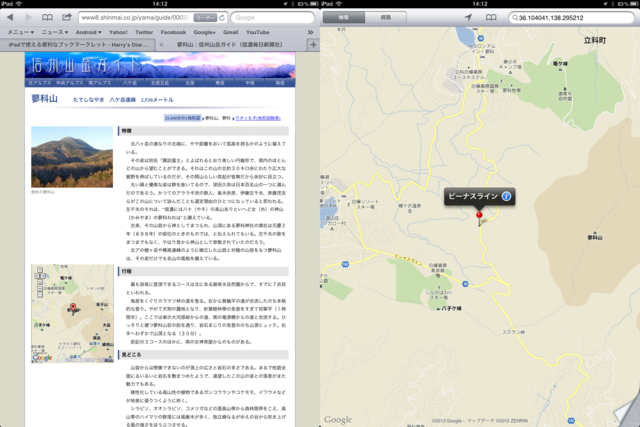640x427 pixels.
Task: Open the fifth site navigation tab
Action: (x=160, y=82)
